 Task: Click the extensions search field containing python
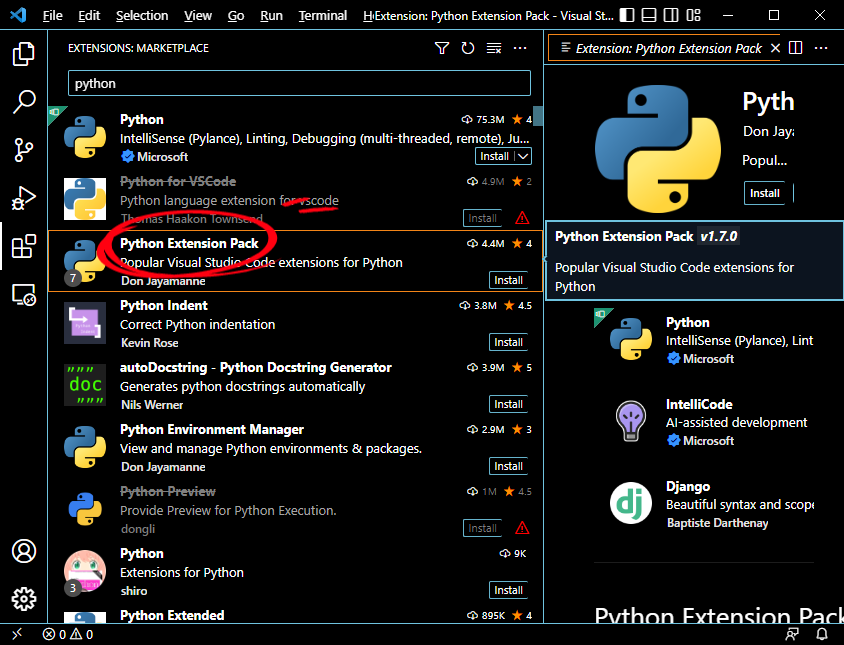(299, 83)
